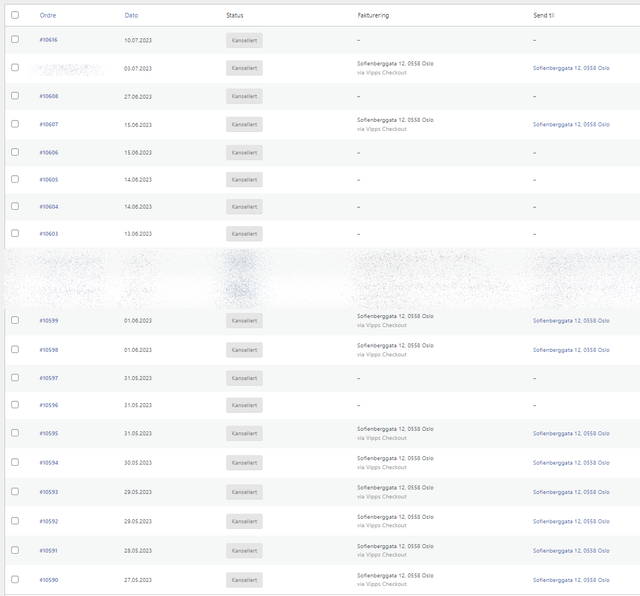640x596 pixels.
Task: View order #10603 details
Action: [49, 234]
